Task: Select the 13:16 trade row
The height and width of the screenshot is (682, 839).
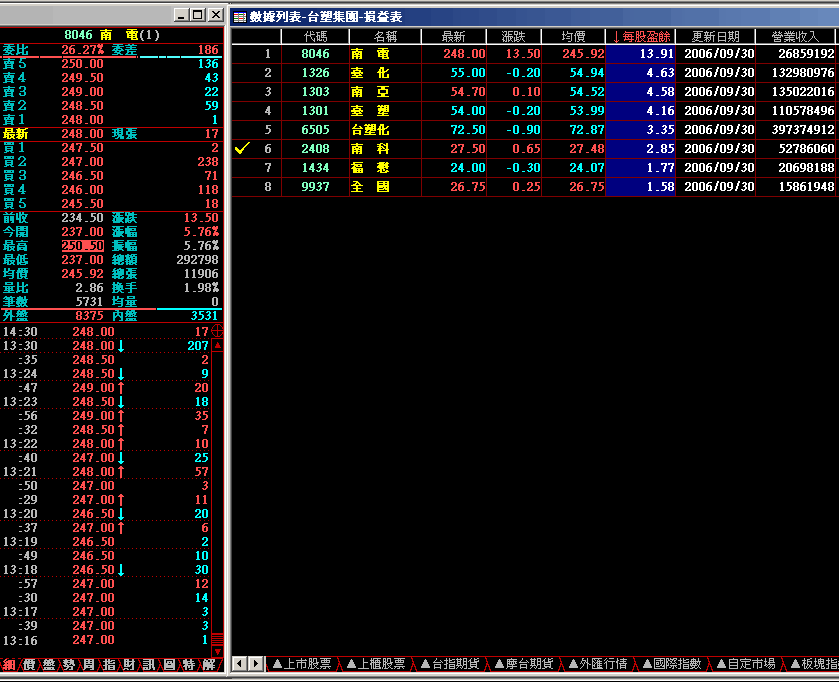Action: (x=105, y=640)
